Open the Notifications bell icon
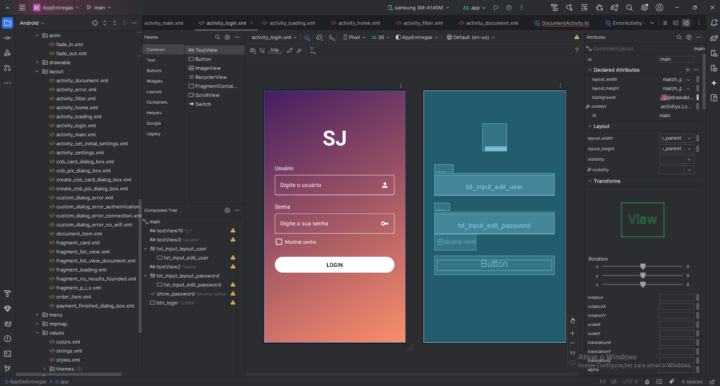Screen dimensions: 720x386 click(x=714, y=23)
